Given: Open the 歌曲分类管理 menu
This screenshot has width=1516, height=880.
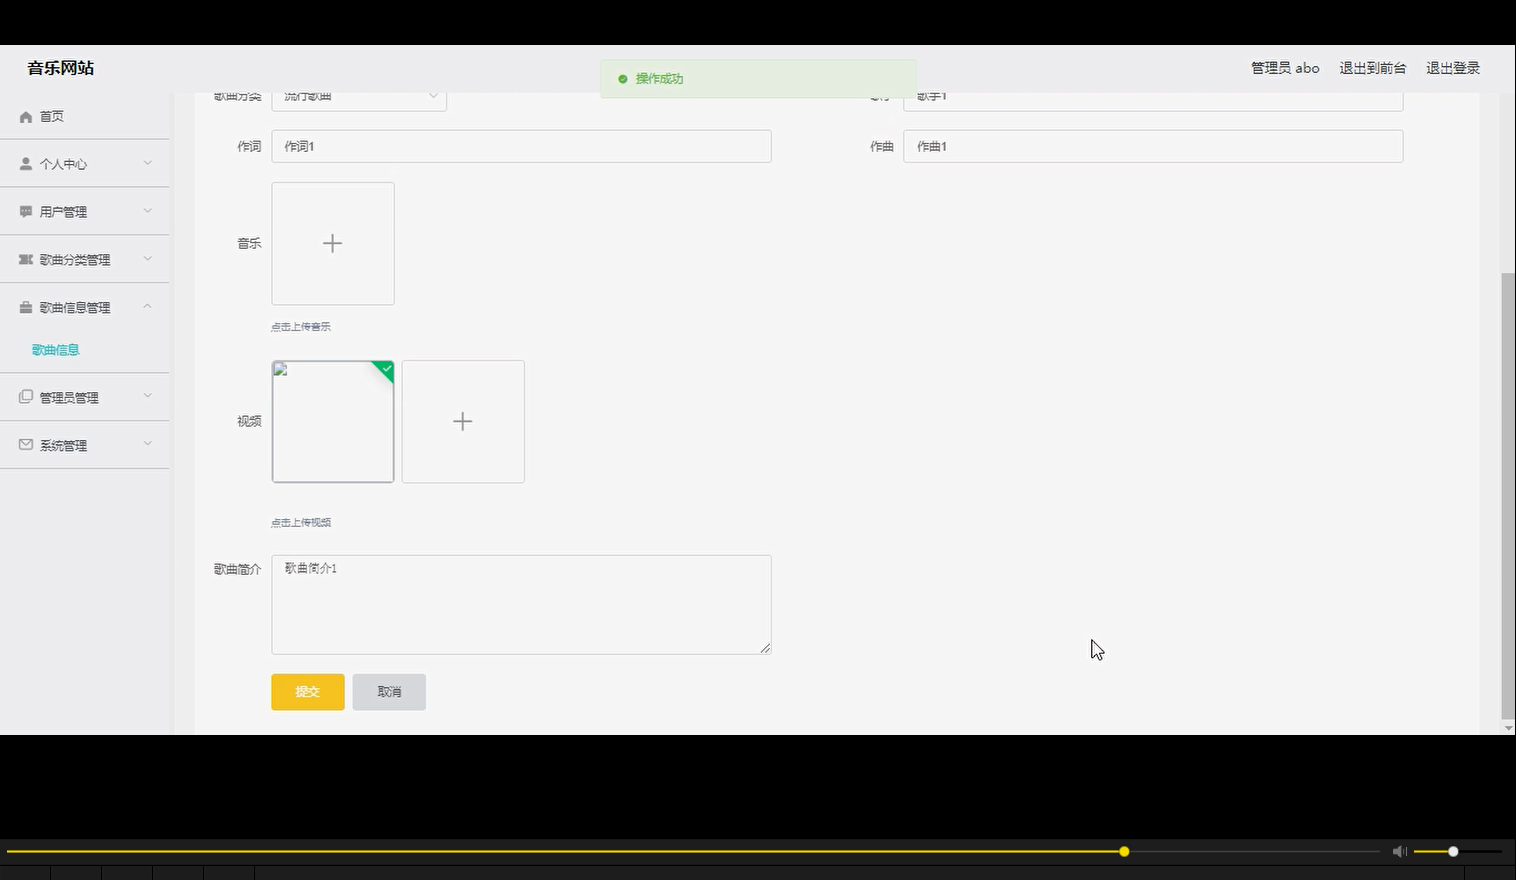Looking at the screenshot, I should (x=84, y=260).
